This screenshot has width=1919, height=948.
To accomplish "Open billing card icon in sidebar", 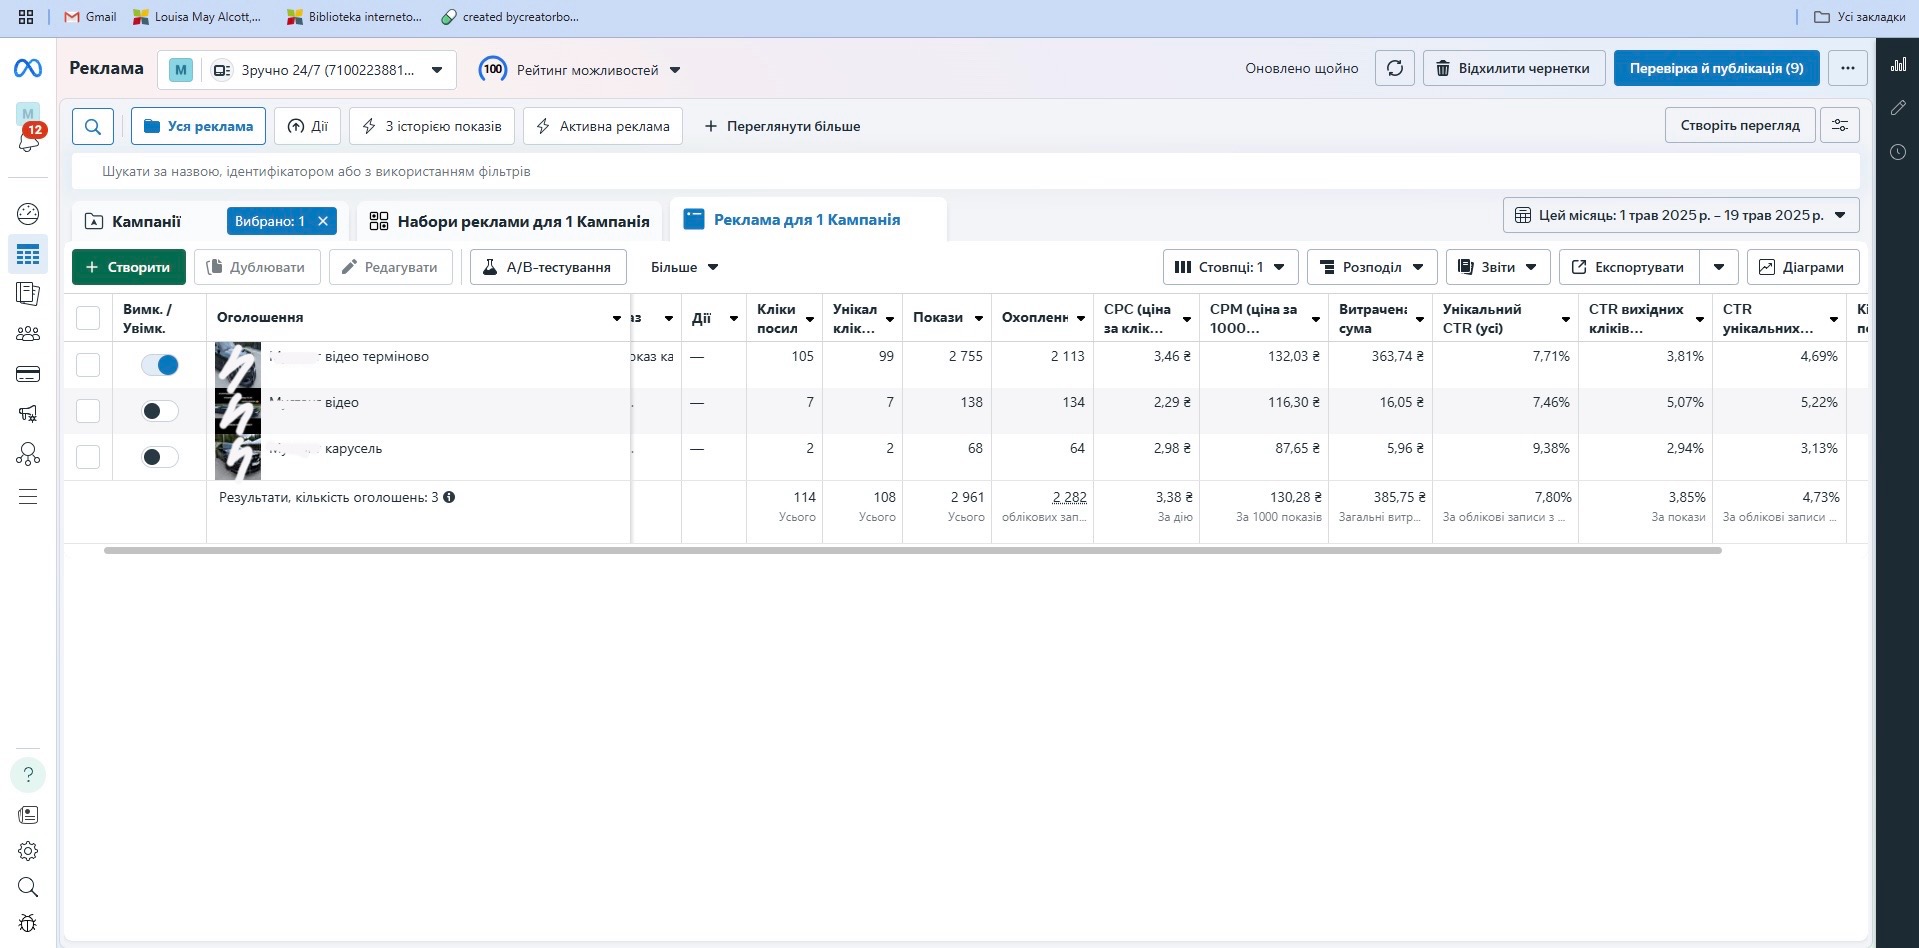I will (x=28, y=374).
